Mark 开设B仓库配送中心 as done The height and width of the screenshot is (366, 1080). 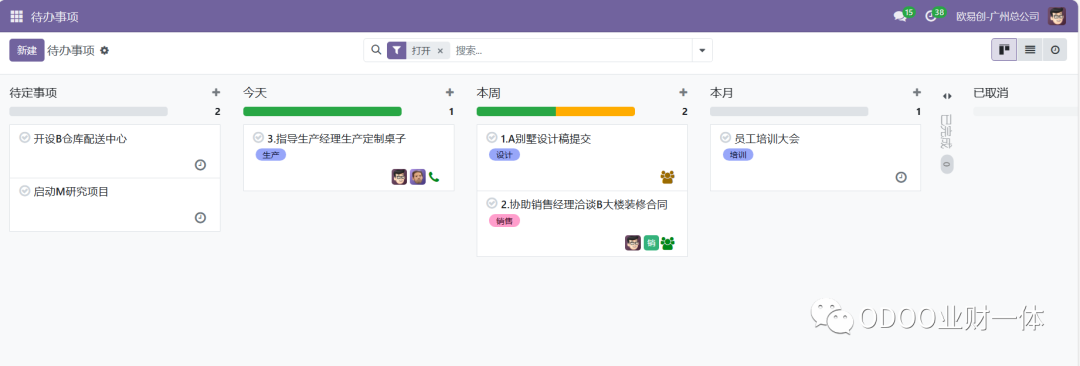(25, 138)
